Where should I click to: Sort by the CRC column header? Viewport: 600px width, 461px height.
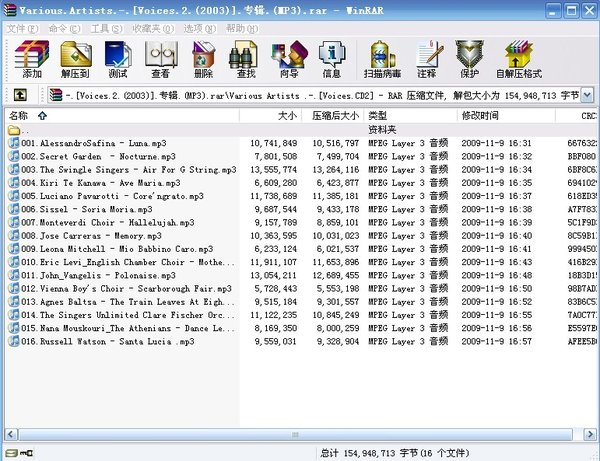(577, 116)
